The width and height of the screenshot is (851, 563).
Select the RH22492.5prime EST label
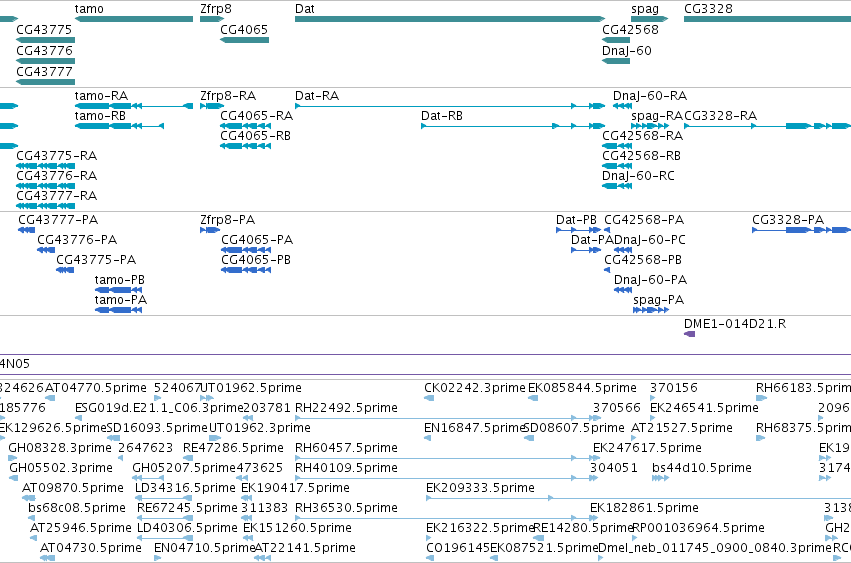pyautogui.click(x=346, y=408)
